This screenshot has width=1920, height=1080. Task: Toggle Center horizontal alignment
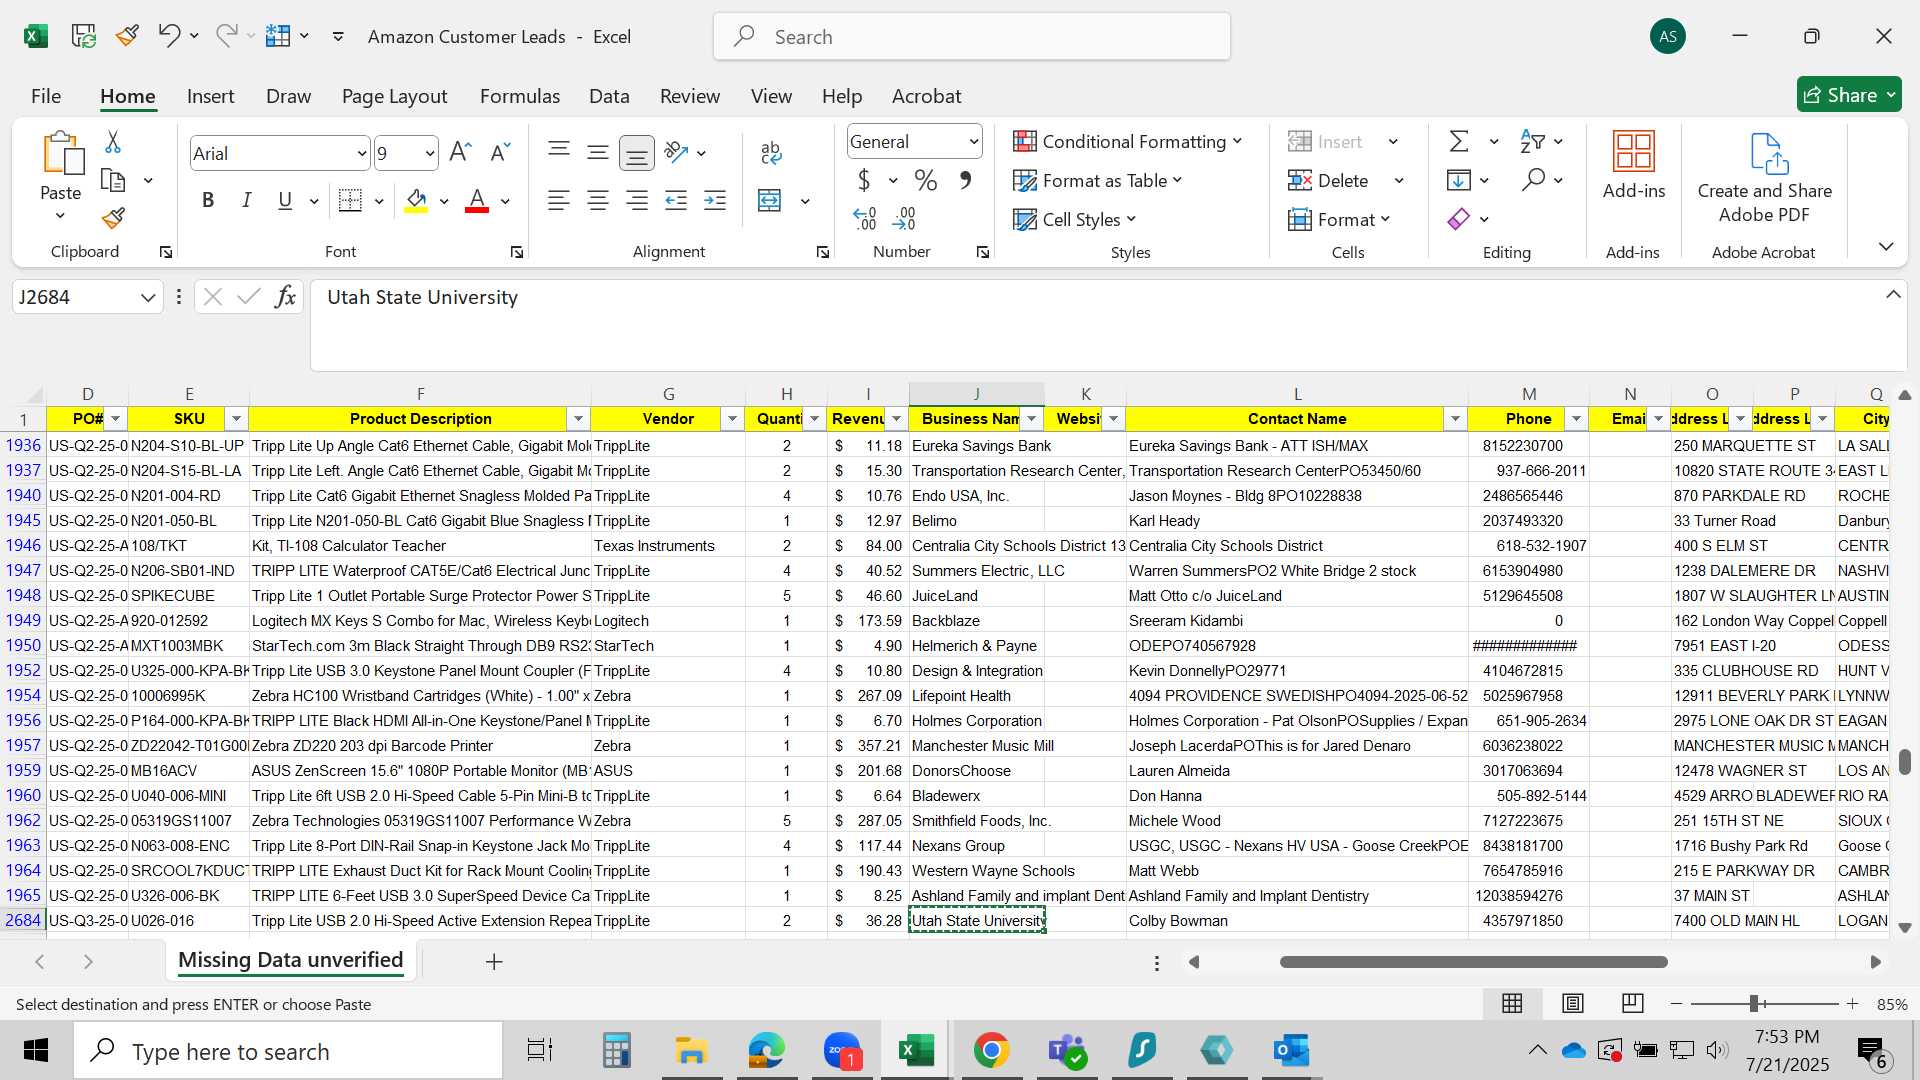[x=598, y=200]
